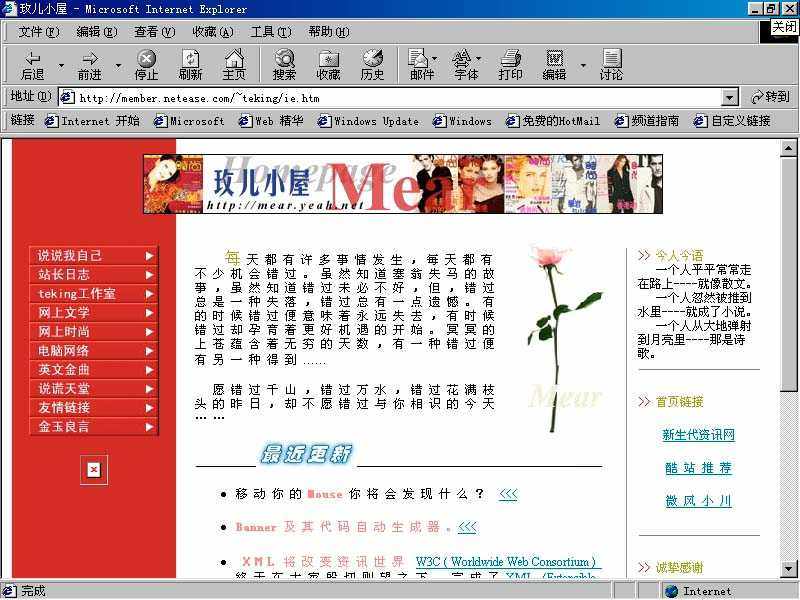The width and height of the screenshot is (800, 600).
Task: Open the address bar history dropdown
Action: point(730,96)
